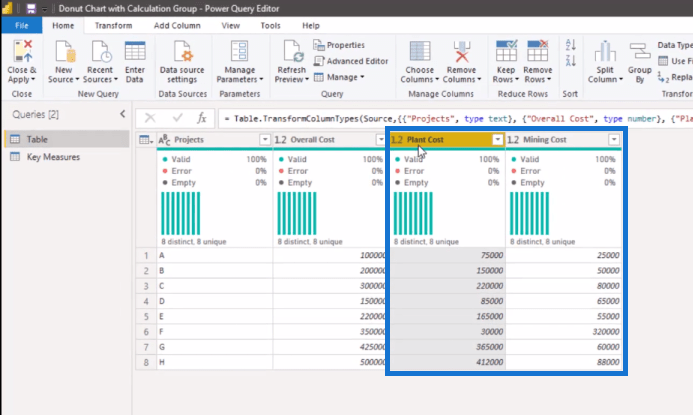Switch to the Tools tab
The image size is (693, 415).
(270, 26)
